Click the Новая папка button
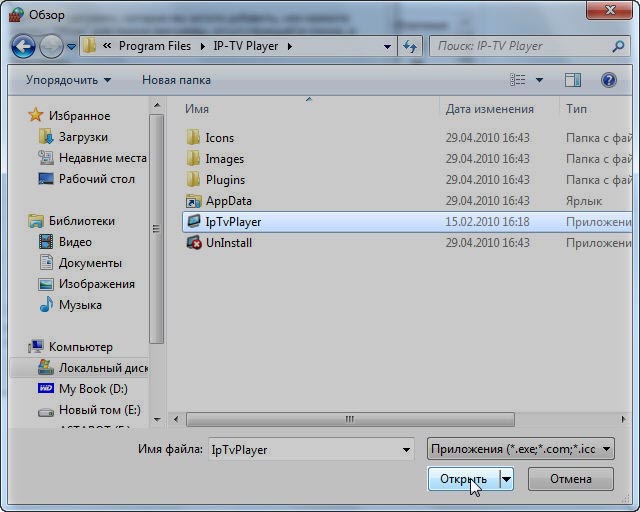This screenshot has height=512, width=640. click(176, 80)
